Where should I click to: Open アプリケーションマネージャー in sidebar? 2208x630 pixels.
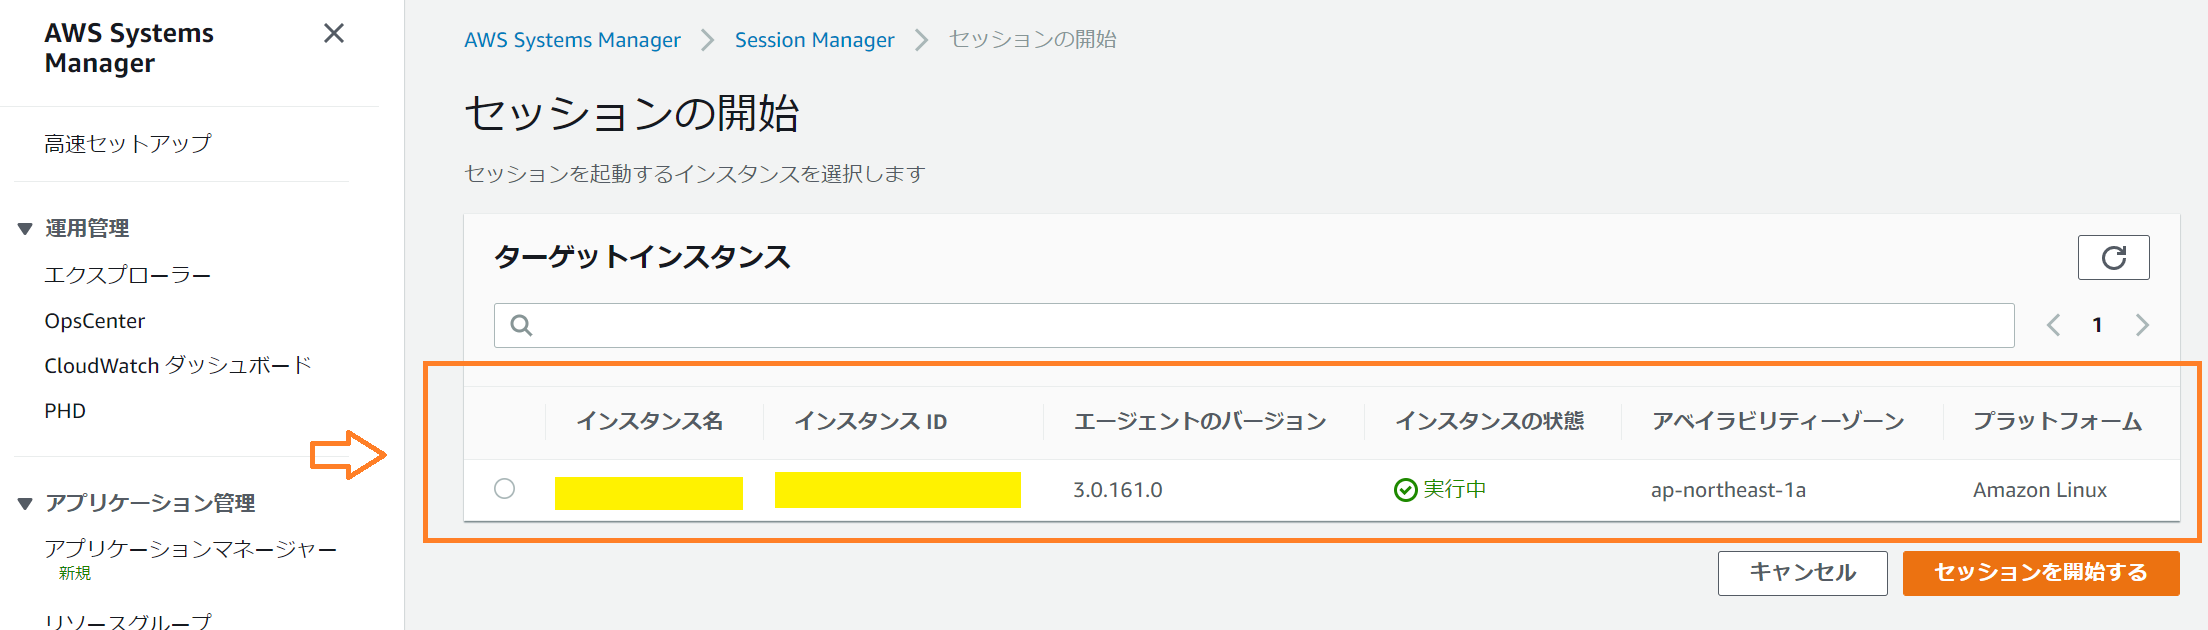pos(191,549)
